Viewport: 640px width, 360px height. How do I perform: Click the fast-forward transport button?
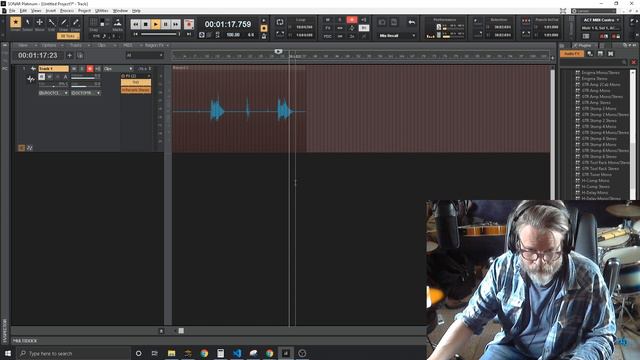pos(176,24)
